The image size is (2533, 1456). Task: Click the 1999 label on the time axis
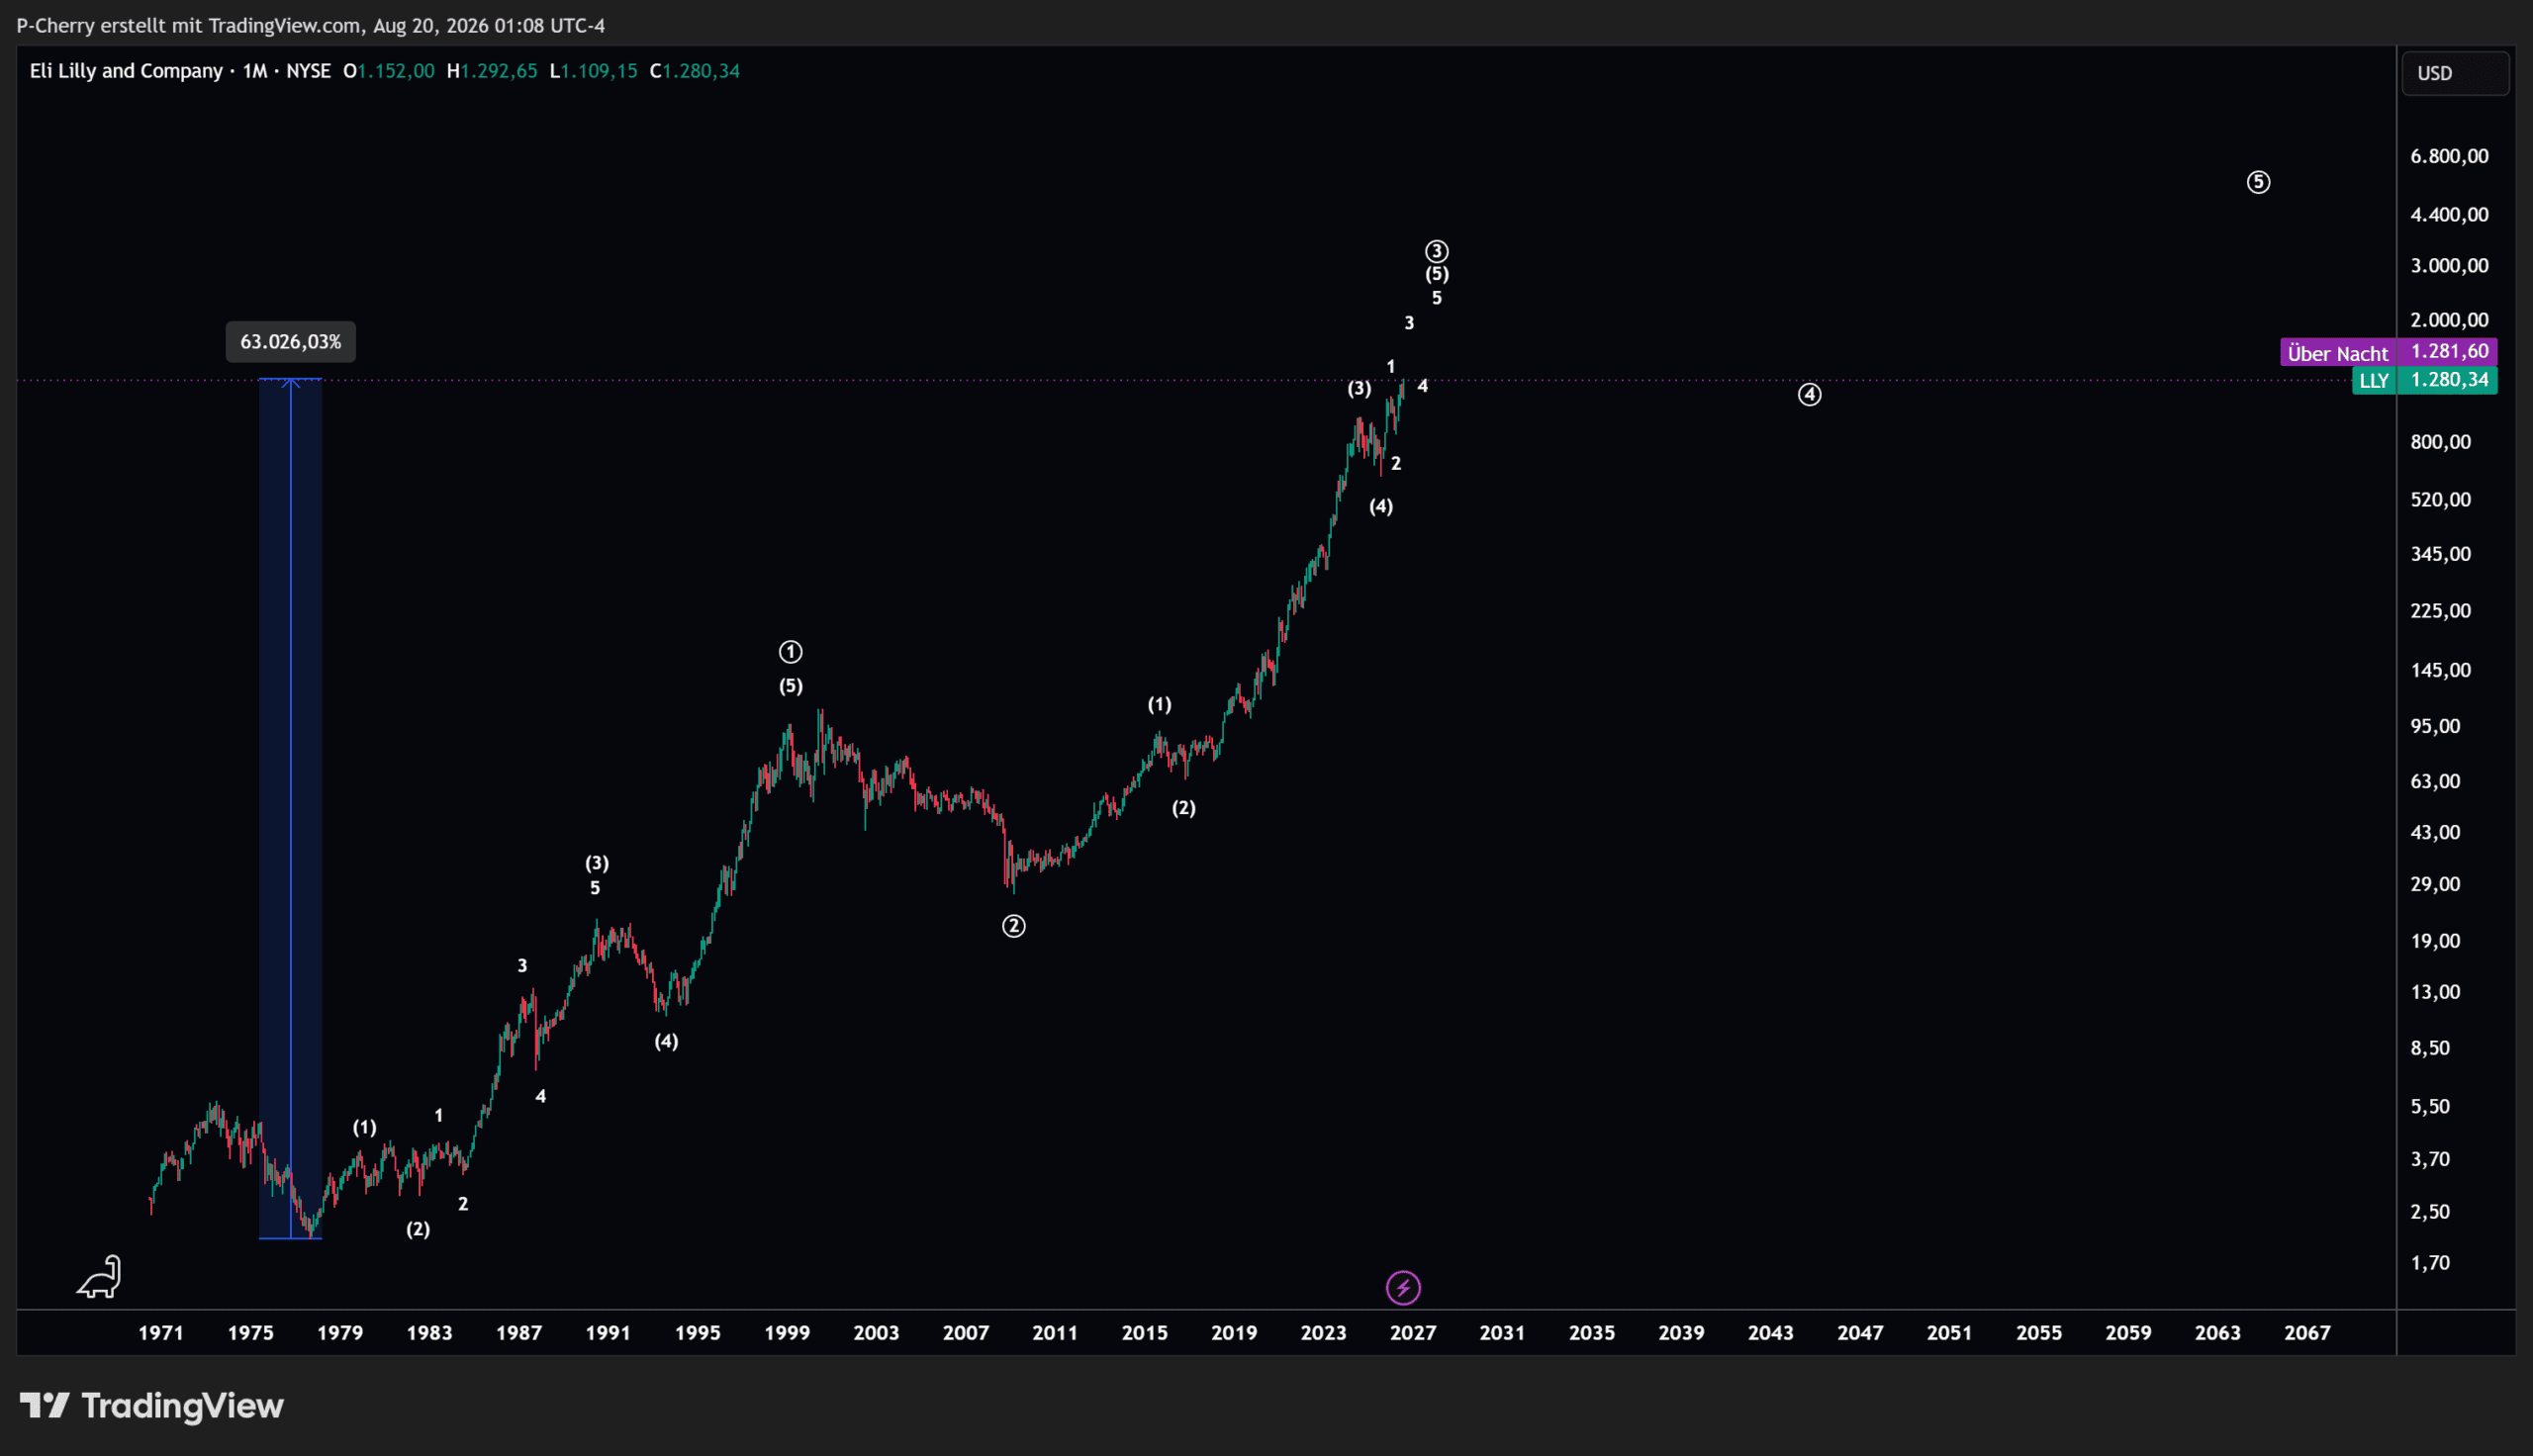click(x=787, y=1333)
